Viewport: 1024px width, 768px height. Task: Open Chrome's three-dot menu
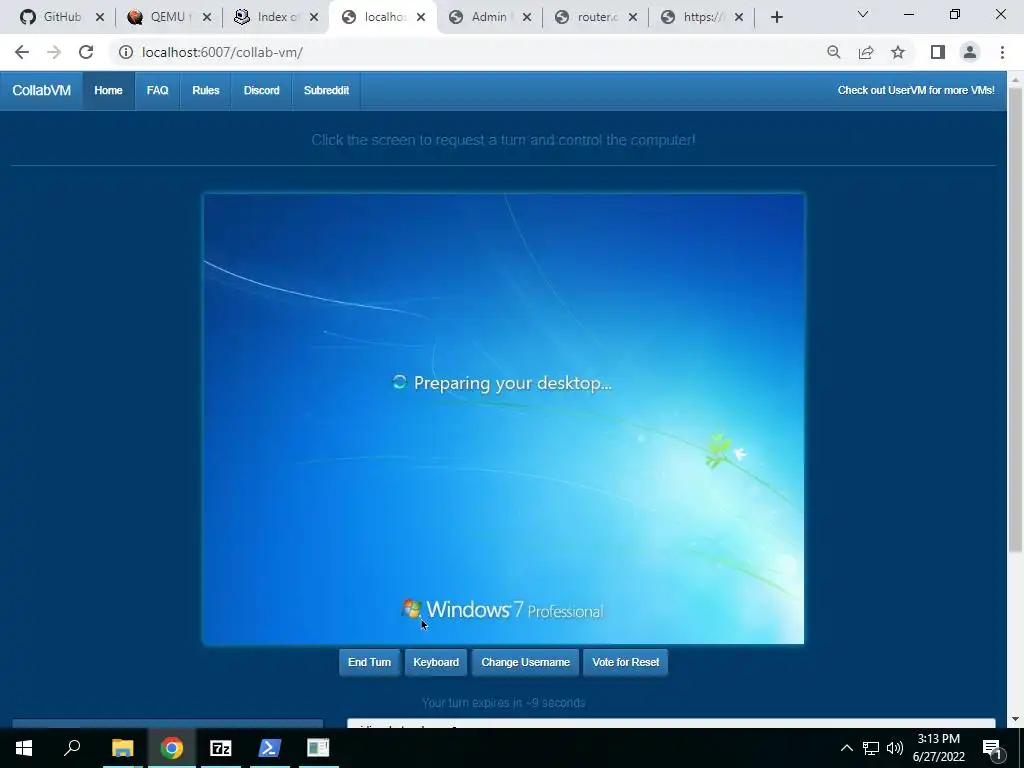click(x=1002, y=52)
